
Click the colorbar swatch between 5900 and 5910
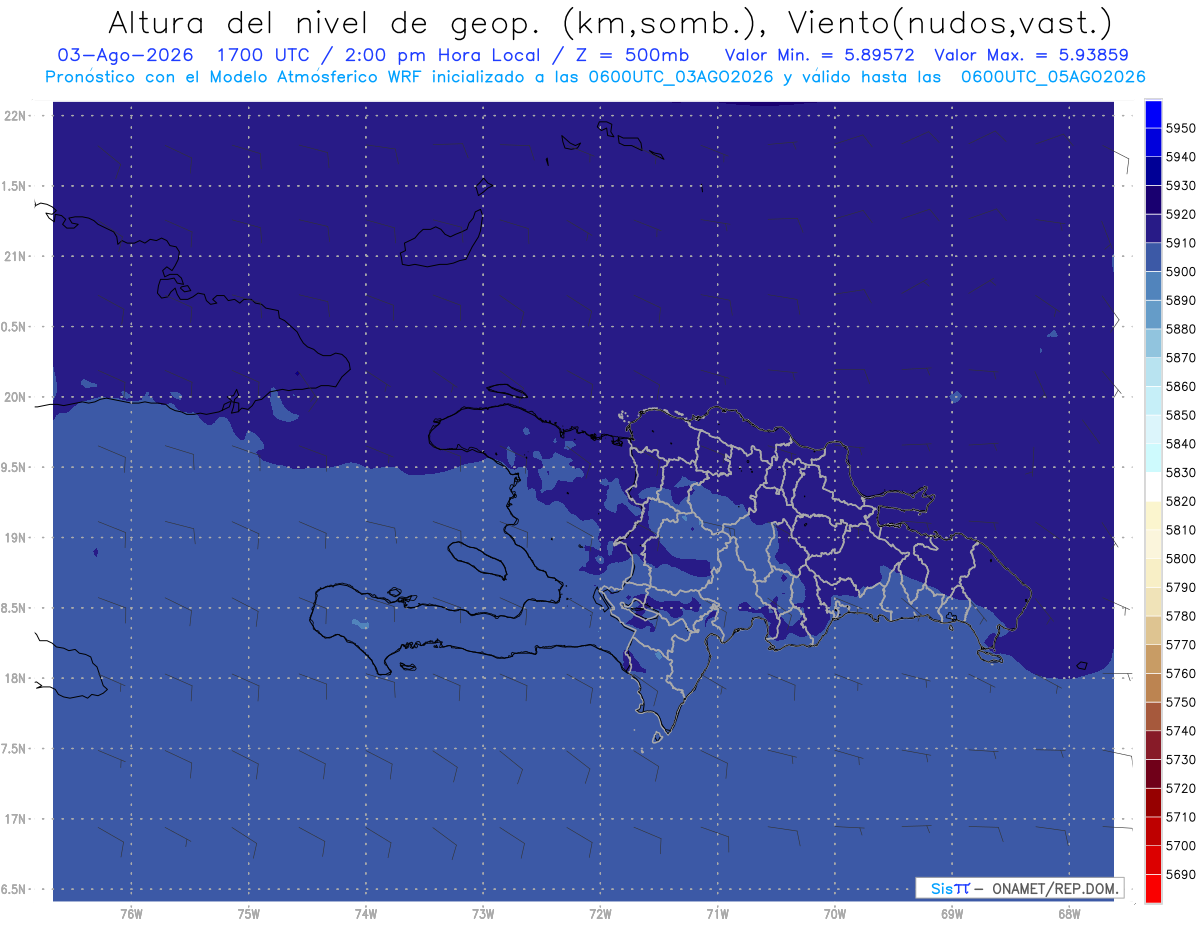pos(1153,257)
